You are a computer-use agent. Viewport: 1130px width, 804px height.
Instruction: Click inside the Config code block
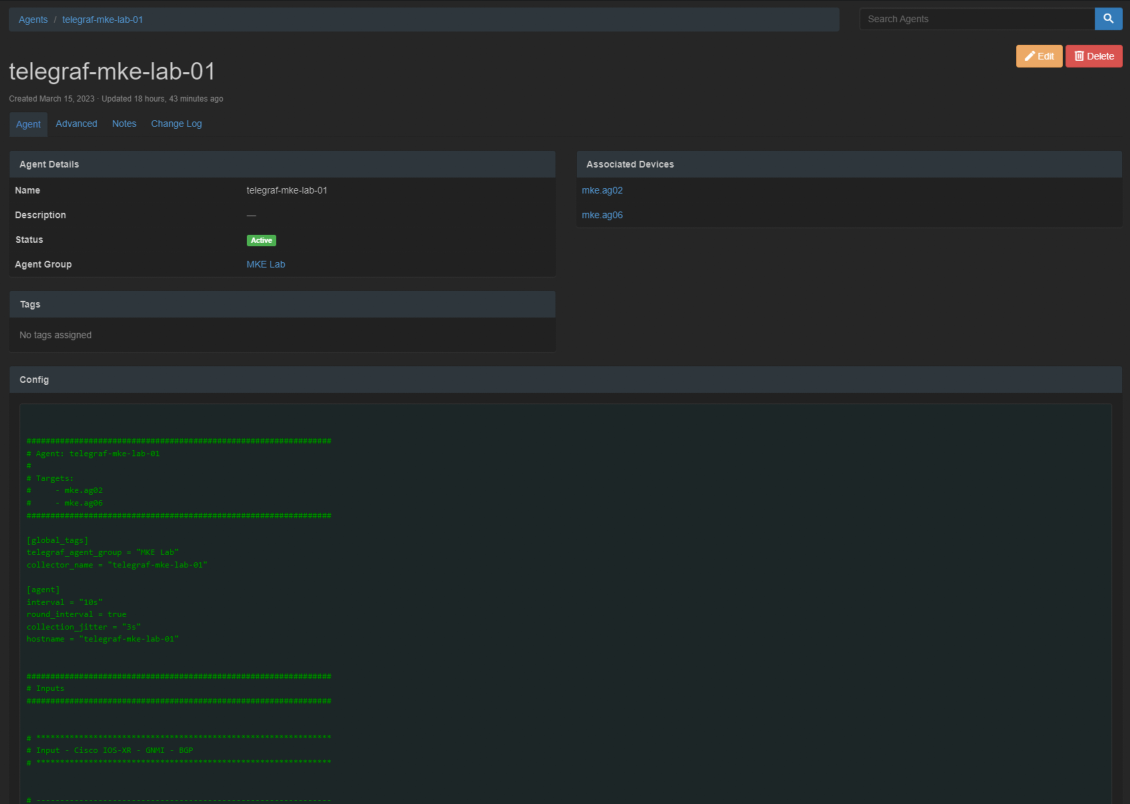click(x=565, y=600)
